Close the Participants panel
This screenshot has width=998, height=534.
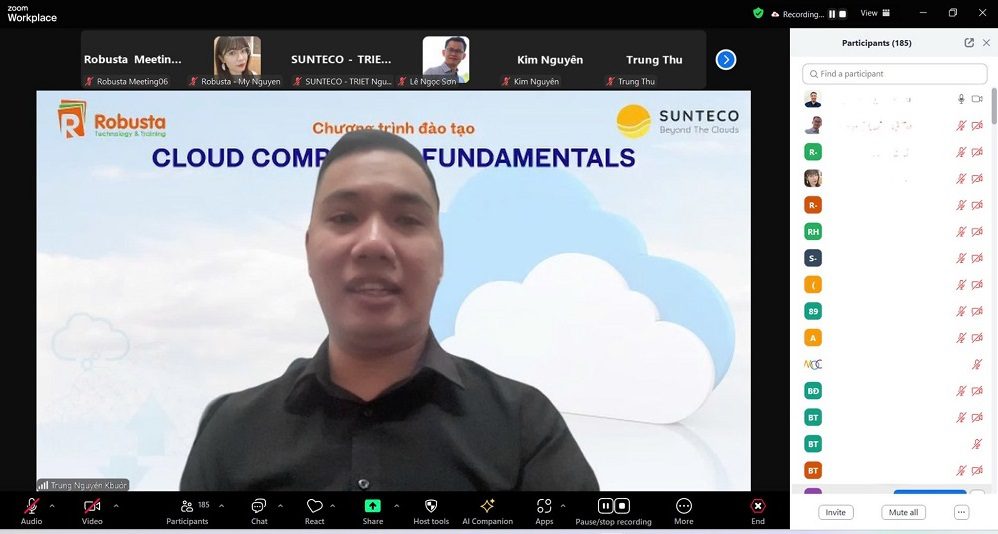(986, 43)
